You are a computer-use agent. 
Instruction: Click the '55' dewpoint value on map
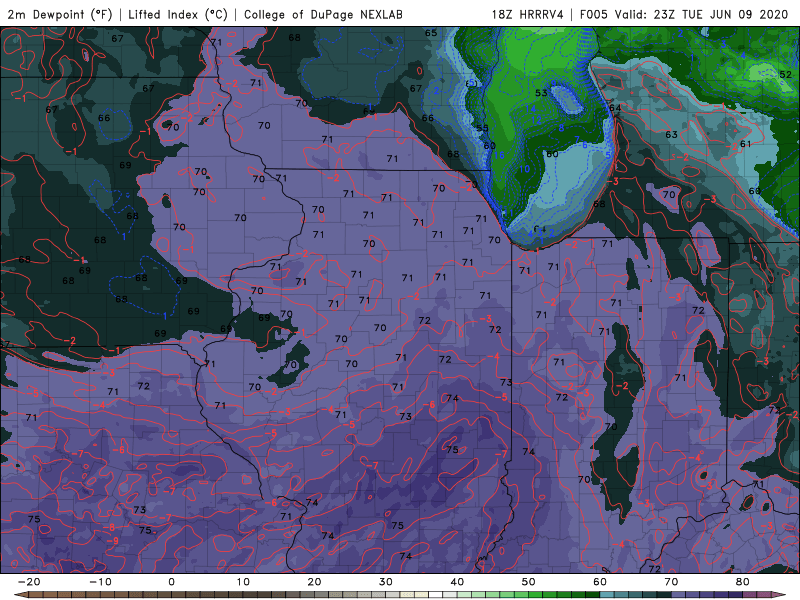[x=482, y=128]
